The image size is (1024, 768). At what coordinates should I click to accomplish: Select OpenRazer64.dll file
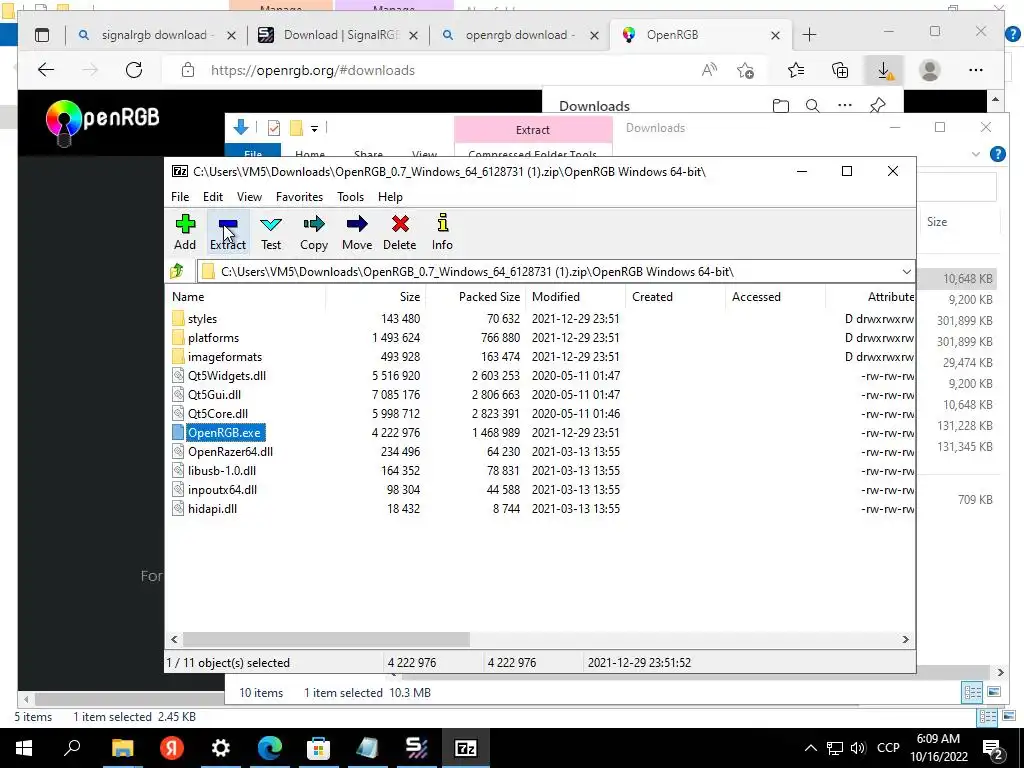[x=230, y=451]
